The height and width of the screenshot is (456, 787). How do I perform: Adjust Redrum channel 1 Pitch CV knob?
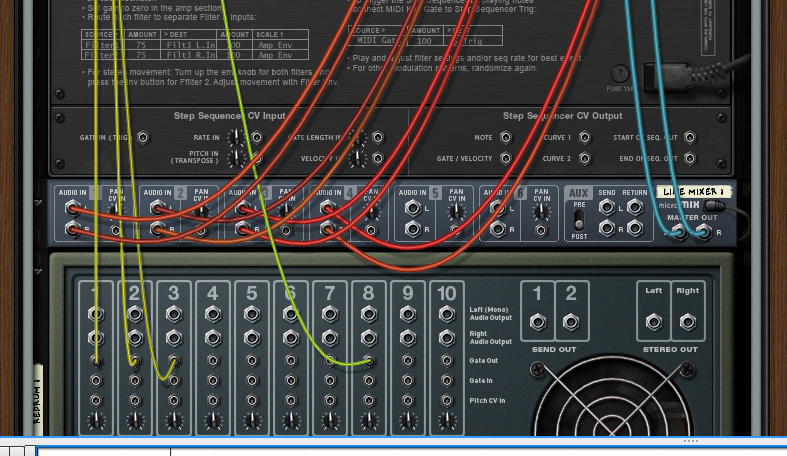pyautogui.click(x=96, y=420)
